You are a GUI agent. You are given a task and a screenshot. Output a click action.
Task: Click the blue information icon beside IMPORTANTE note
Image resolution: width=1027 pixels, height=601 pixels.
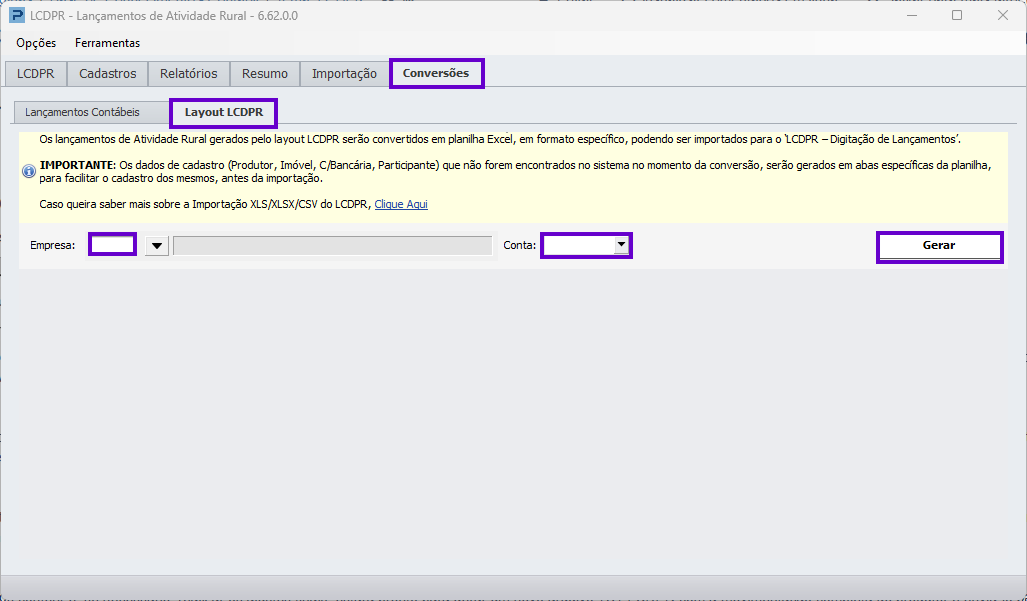[29, 172]
